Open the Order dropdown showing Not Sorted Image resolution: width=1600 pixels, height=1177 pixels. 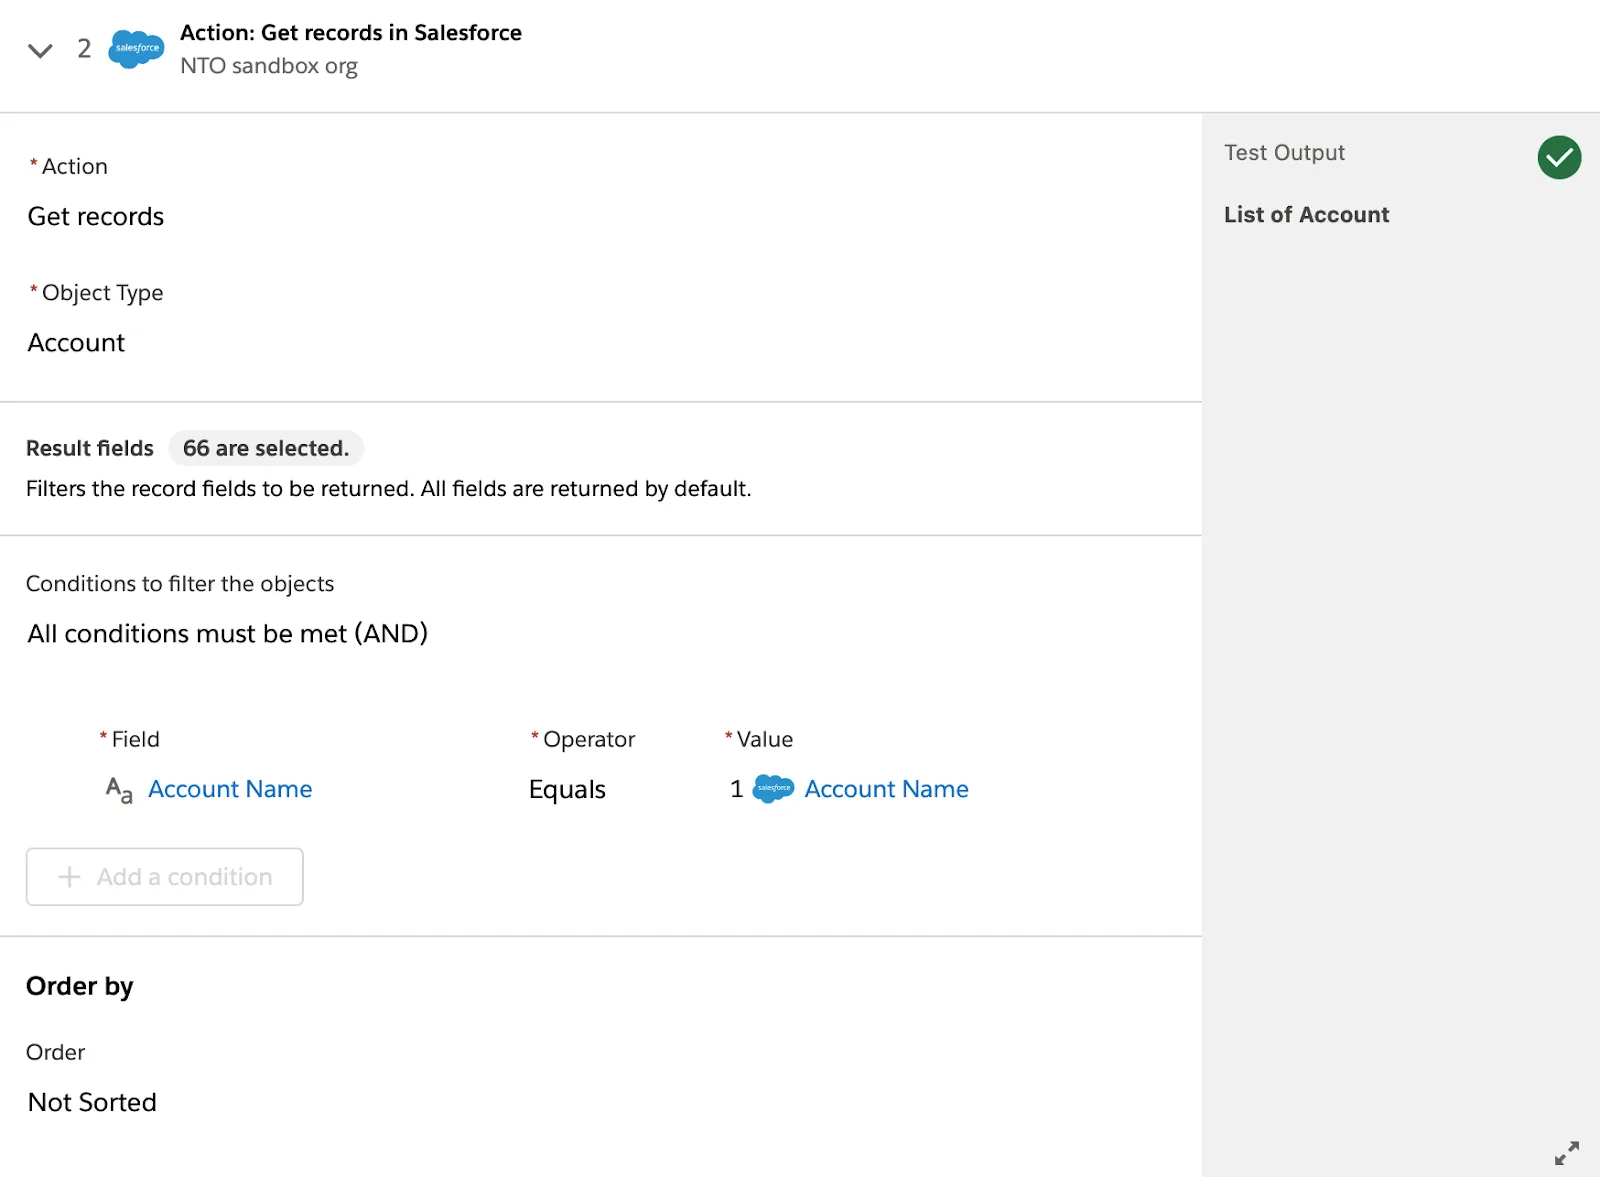click(92, 1102)
